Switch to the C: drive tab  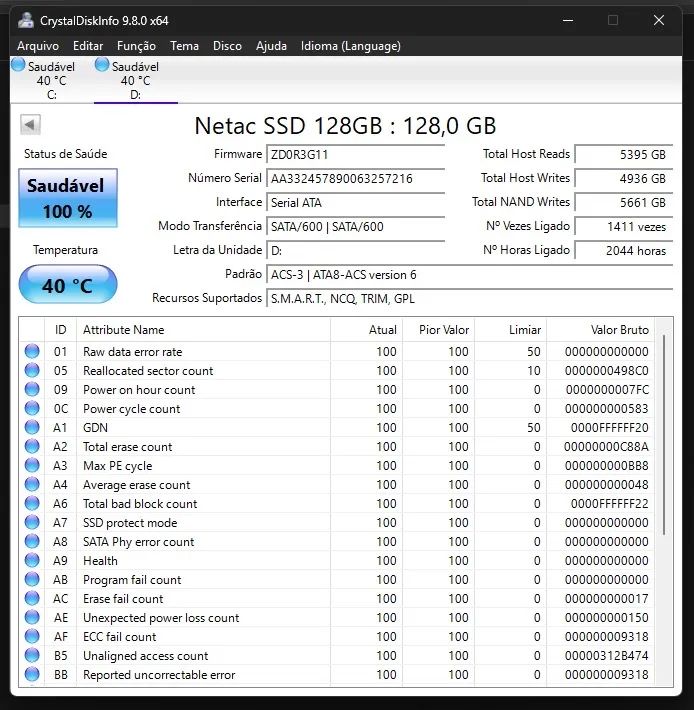click(x=52, y=80)
